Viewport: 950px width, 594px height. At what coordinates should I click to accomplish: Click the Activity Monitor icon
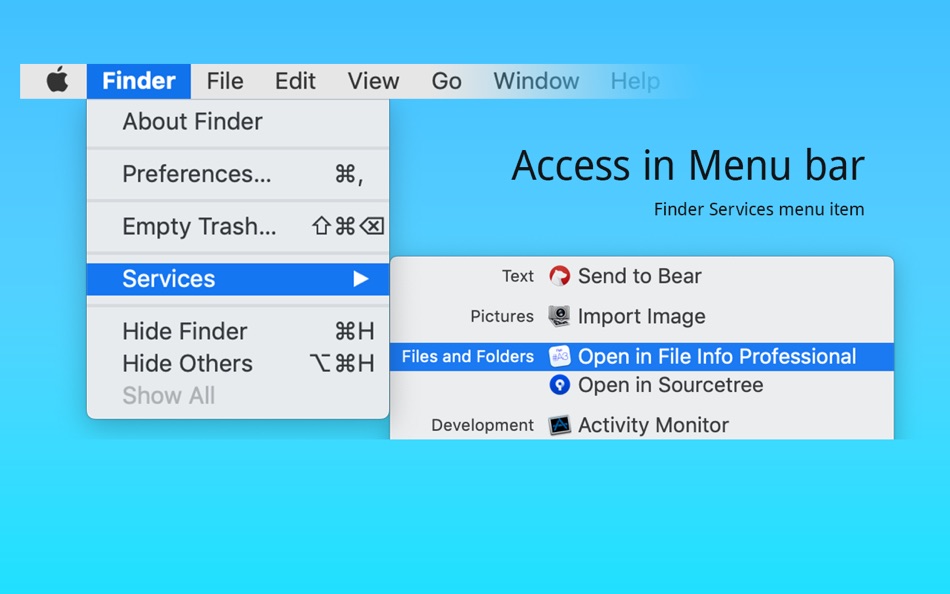[x=559, y=425]
